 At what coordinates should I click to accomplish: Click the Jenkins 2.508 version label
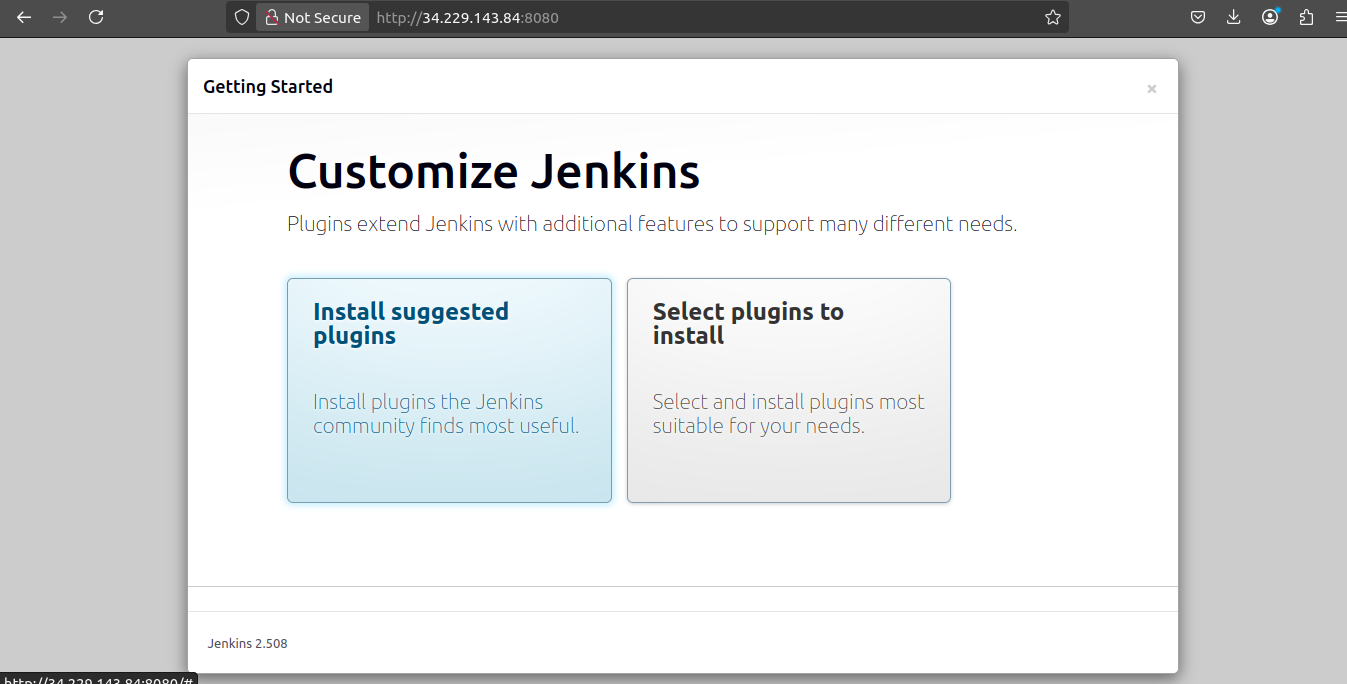pyautogui.click(x=247, y=643)
